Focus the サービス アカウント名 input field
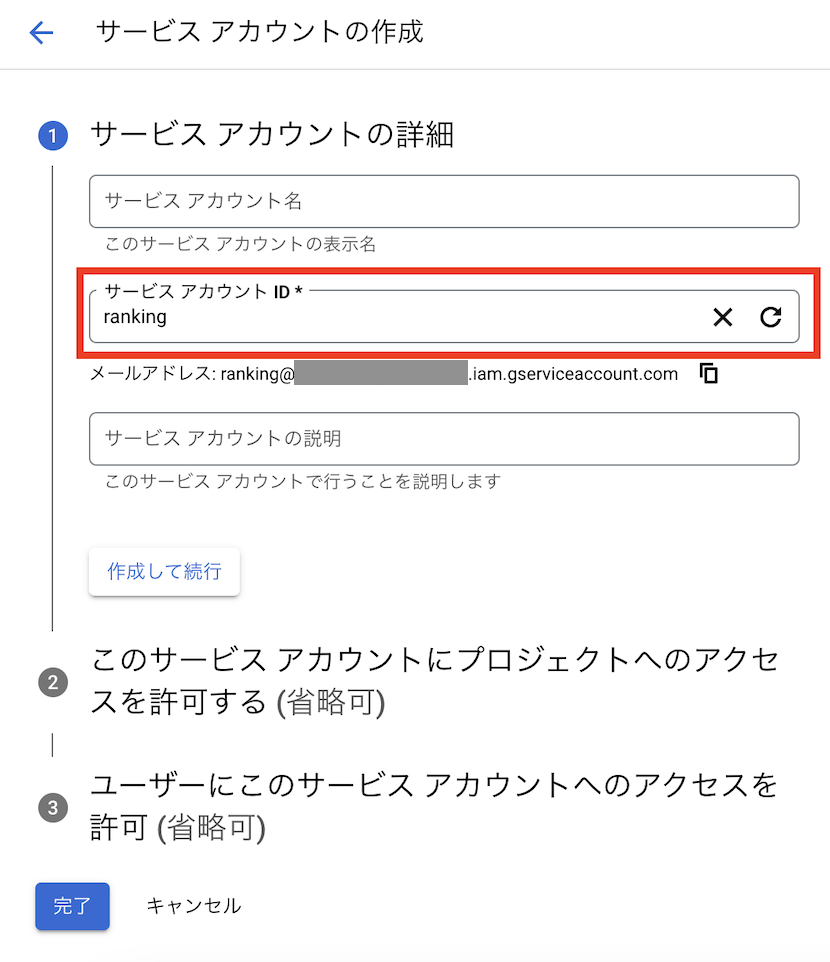Screen dimensions: 830x962 [443, 201]
